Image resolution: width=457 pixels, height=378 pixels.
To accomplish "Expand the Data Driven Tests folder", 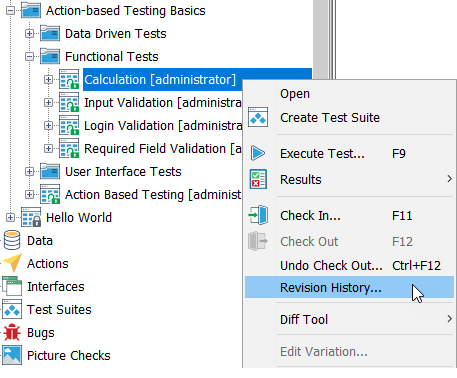I will tap(29, 34).
